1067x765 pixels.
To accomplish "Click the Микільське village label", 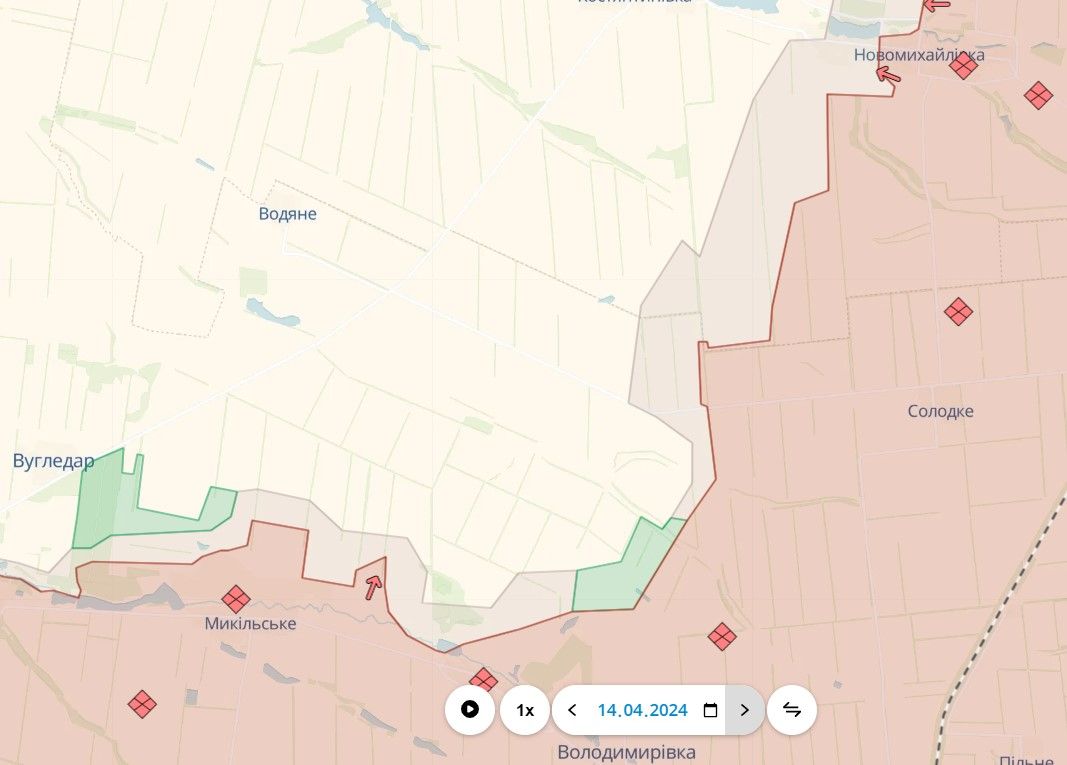I will [250, 623].
